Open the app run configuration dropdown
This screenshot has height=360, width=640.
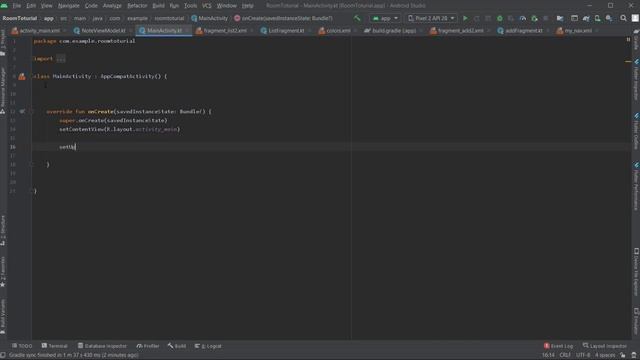(x=385, y=18)
